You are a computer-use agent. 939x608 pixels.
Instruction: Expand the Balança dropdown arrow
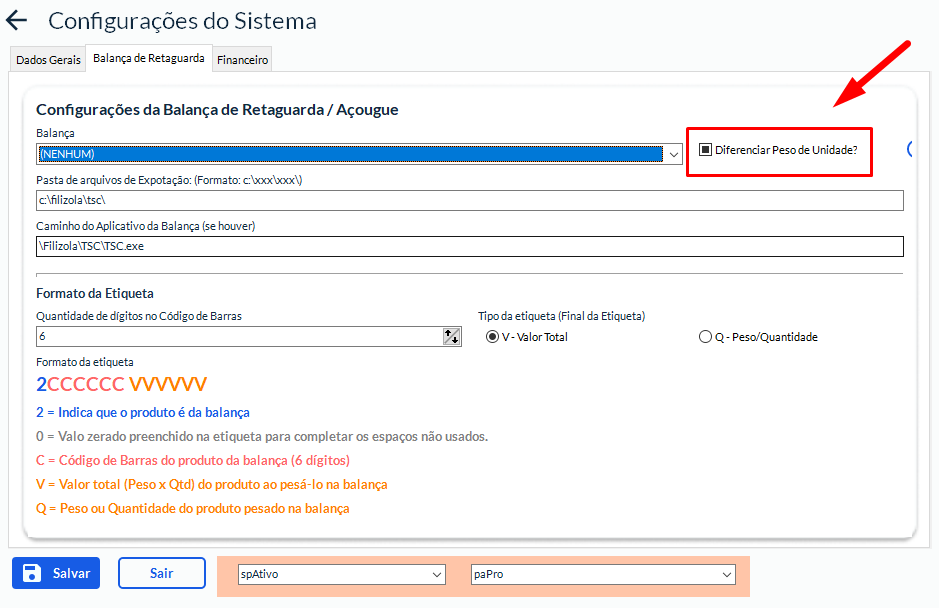(x=674, y=154)
